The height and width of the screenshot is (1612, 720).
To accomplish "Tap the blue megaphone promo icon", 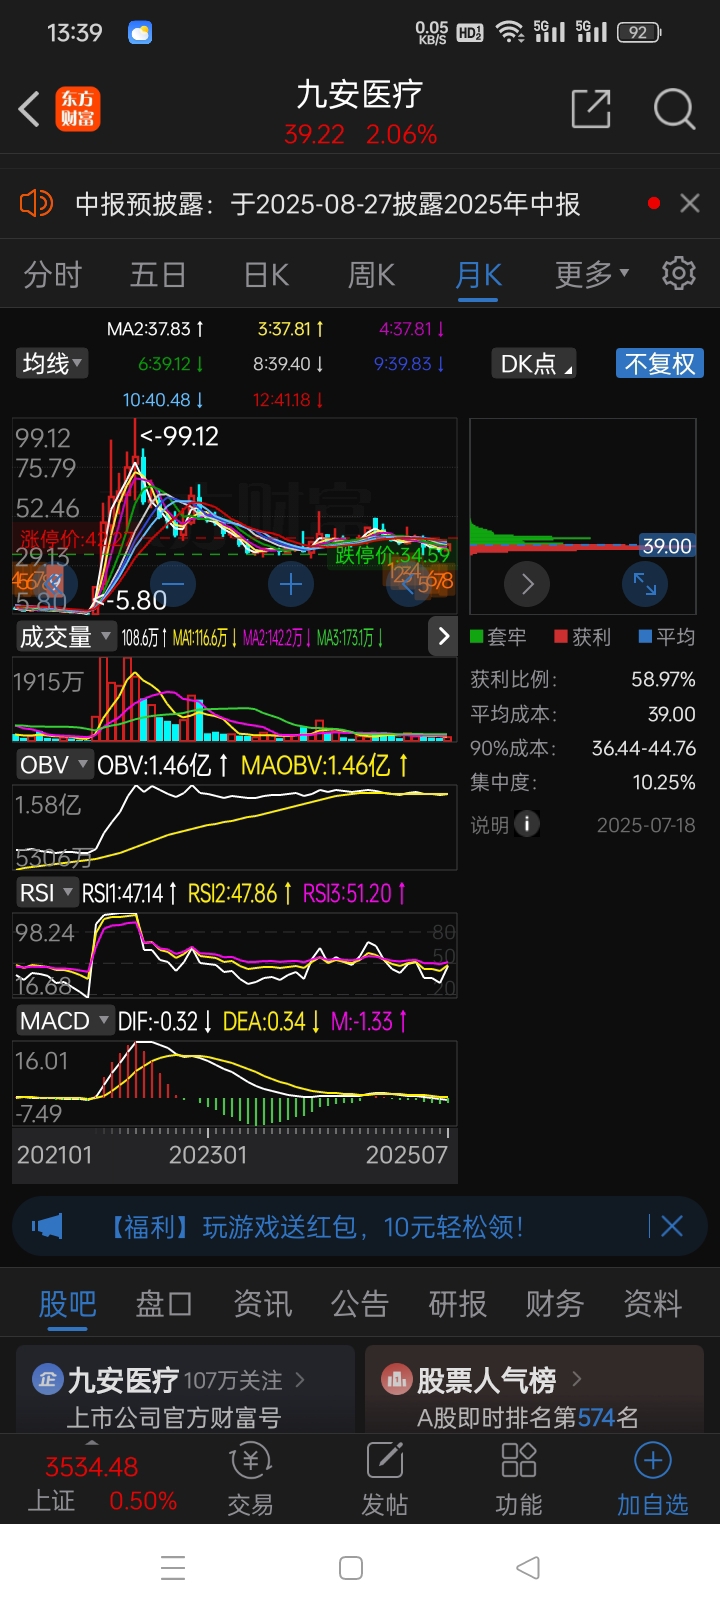I will coord(47,1226).
